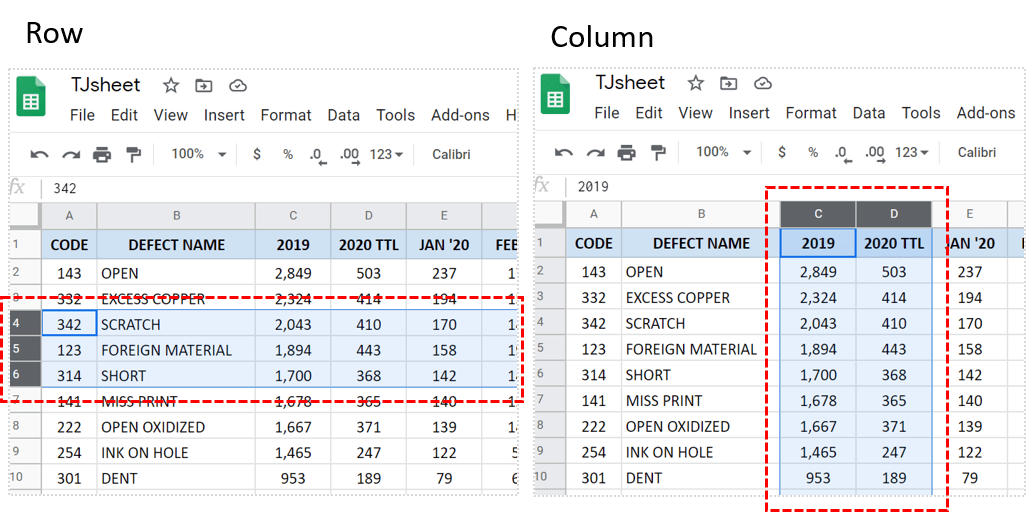
Task: Format as currency in the left toolbar
Action: (x=257, y=155)
